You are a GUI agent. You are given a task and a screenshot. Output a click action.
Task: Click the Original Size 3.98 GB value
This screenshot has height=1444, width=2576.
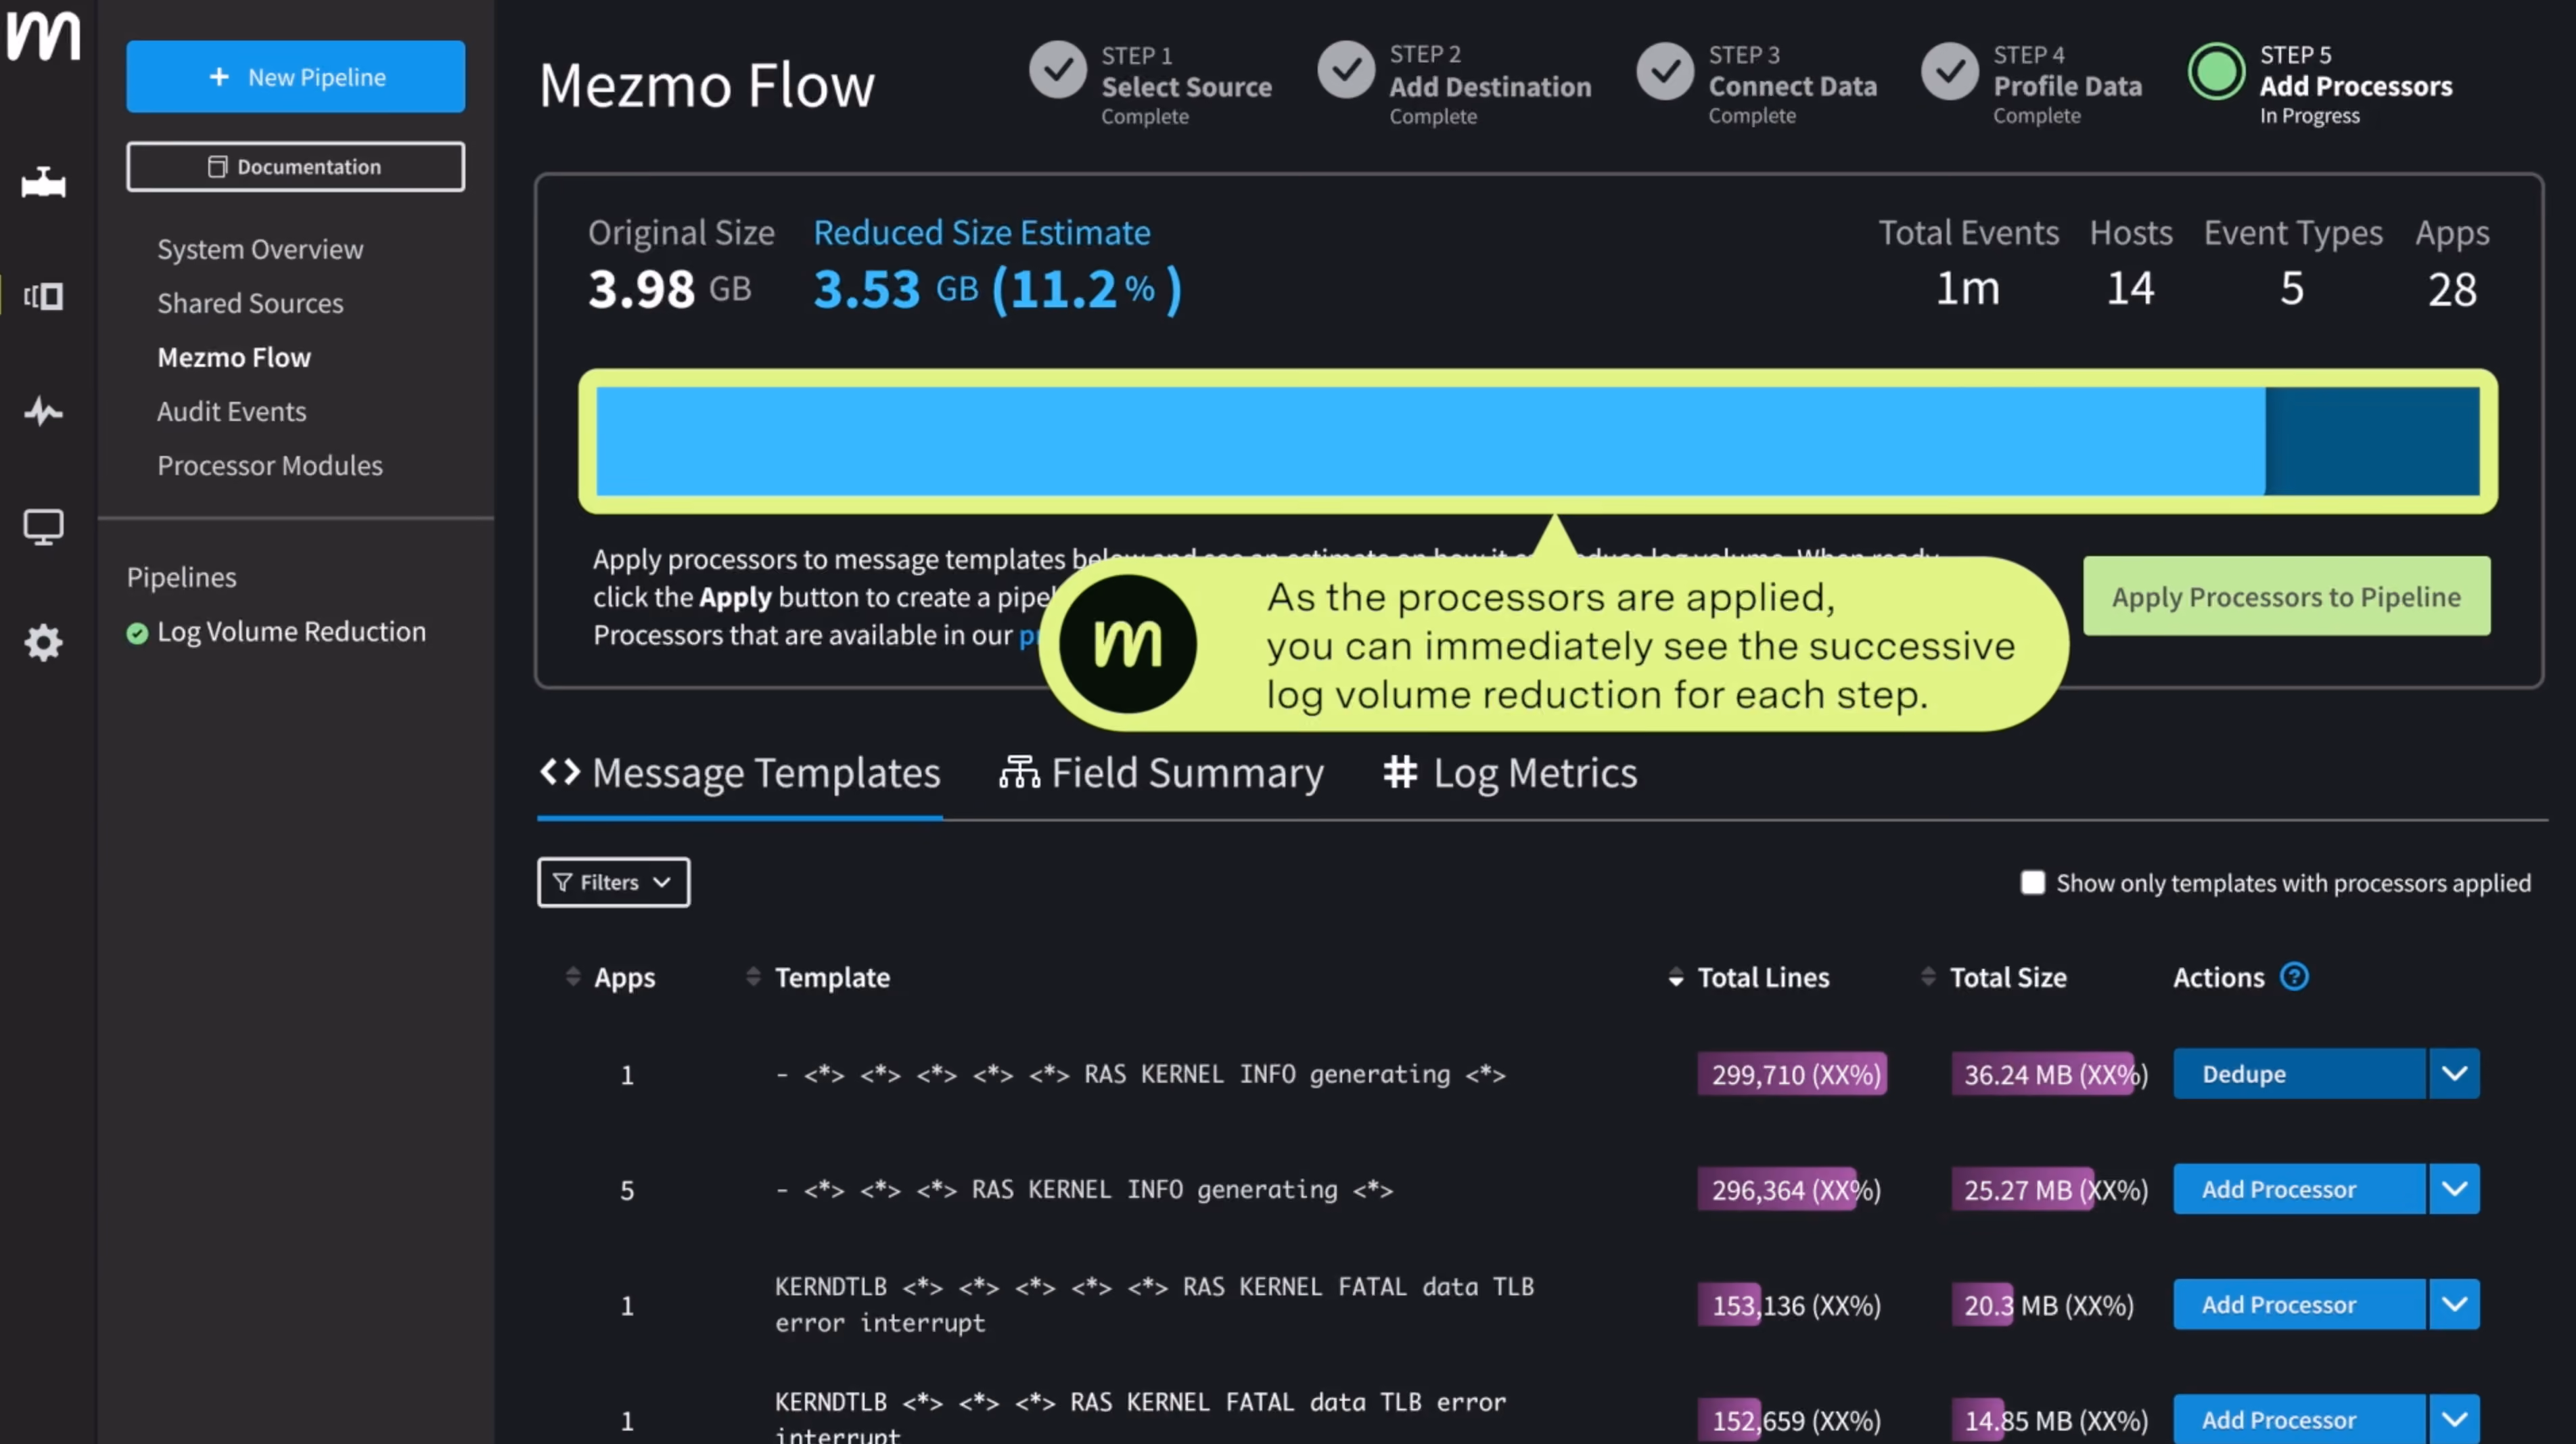coord(669,289)
